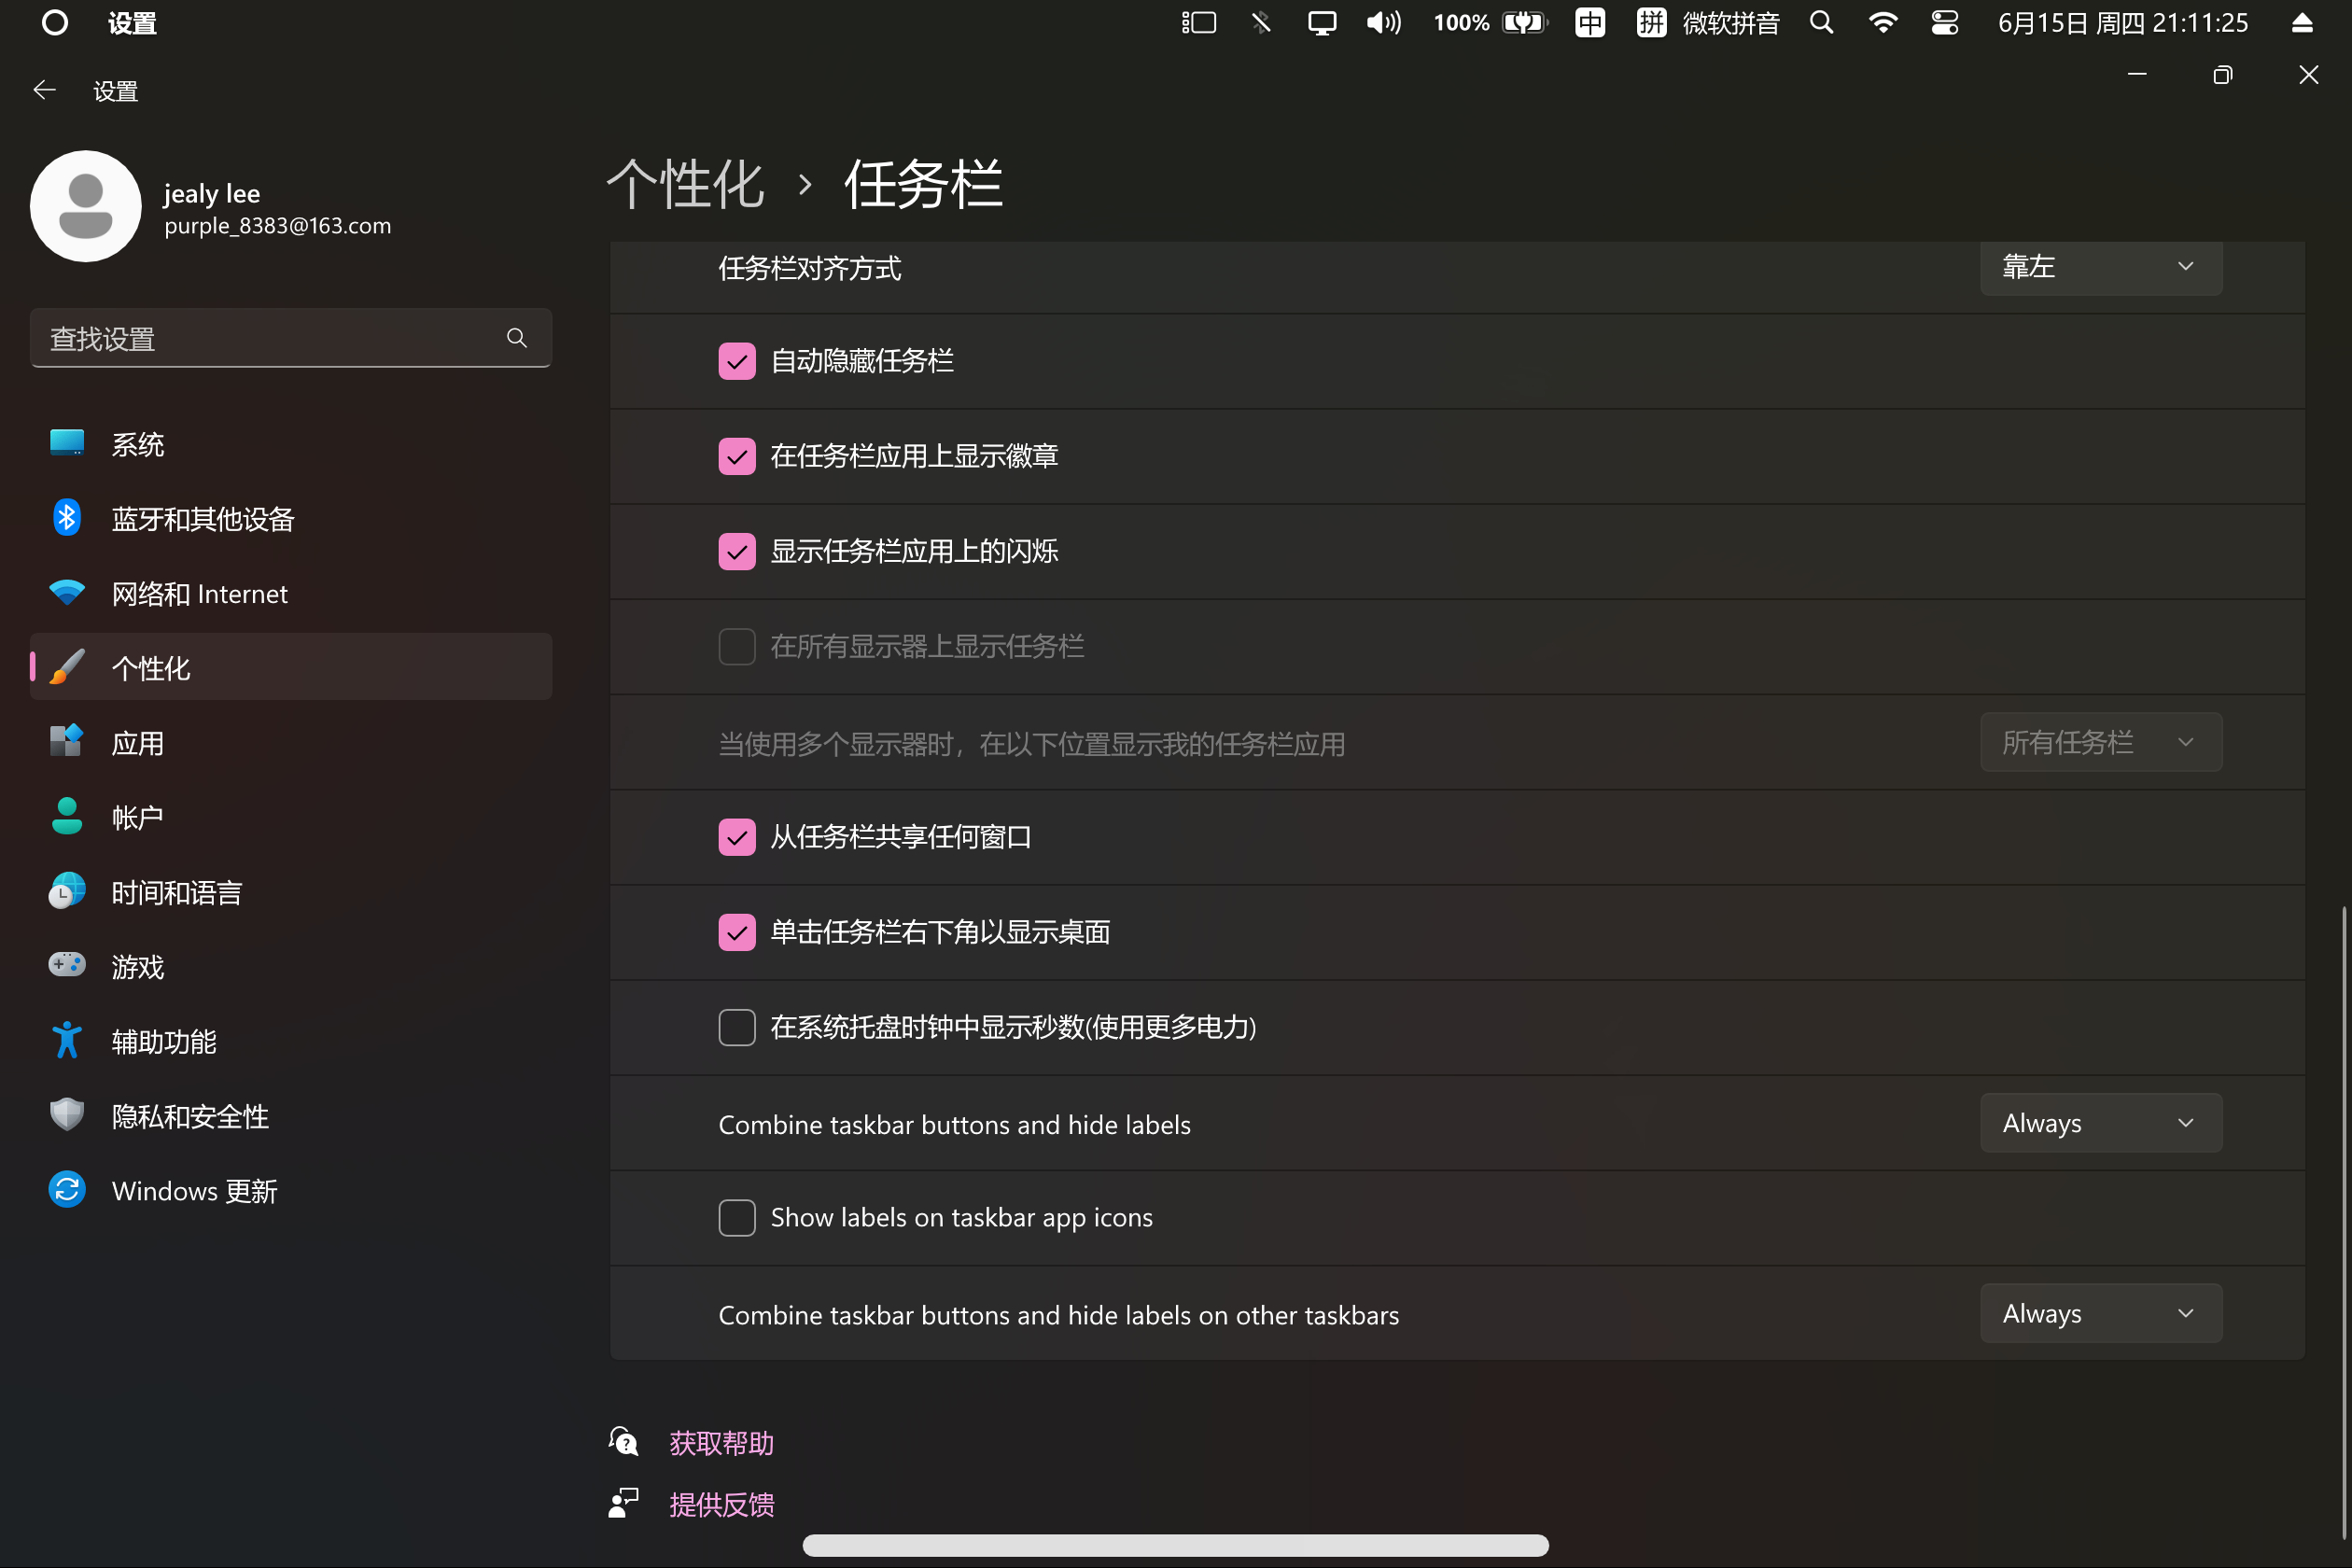Click the 100% battery percentage text
The height and width of the screenshot is (1568, 2352).
(1462, 23)
